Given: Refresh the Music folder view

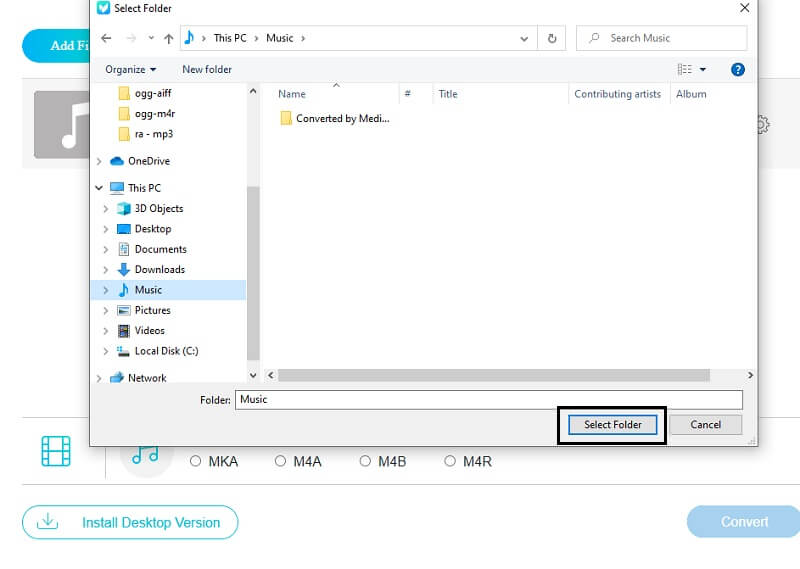Looking at the screenshot, I should pos(551,38).
